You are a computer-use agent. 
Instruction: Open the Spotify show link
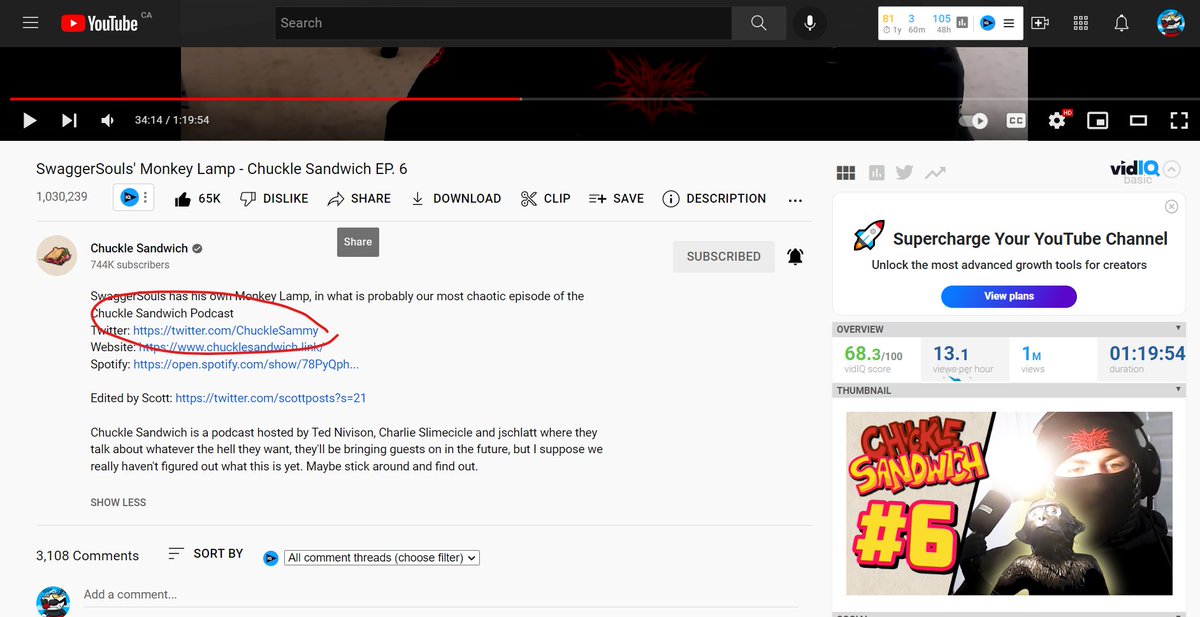click(246, 364)
